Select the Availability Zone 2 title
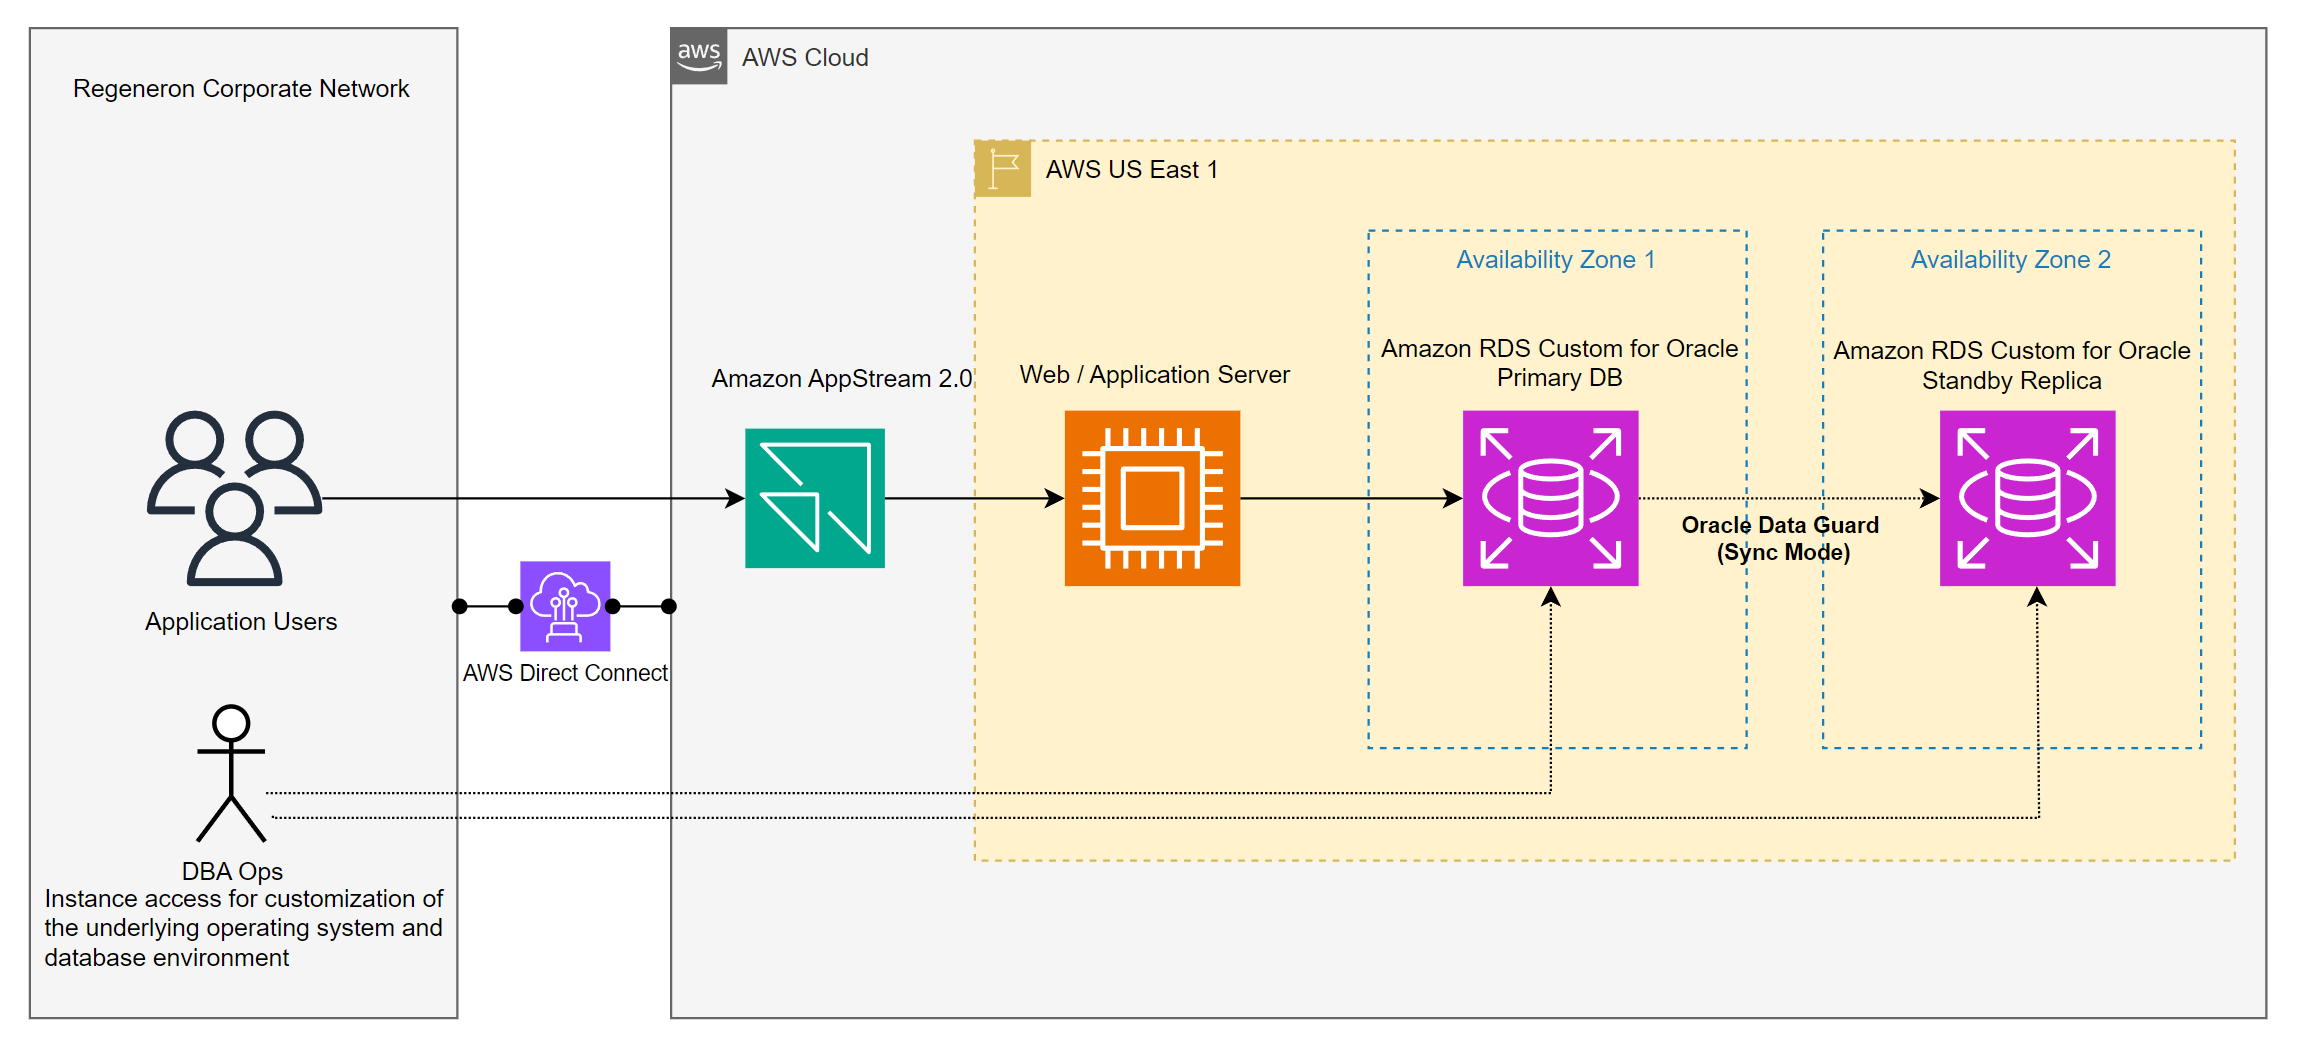The height and width of the screenshot is (1064, 2298). pyautogui.click(x=2010, y=260)
